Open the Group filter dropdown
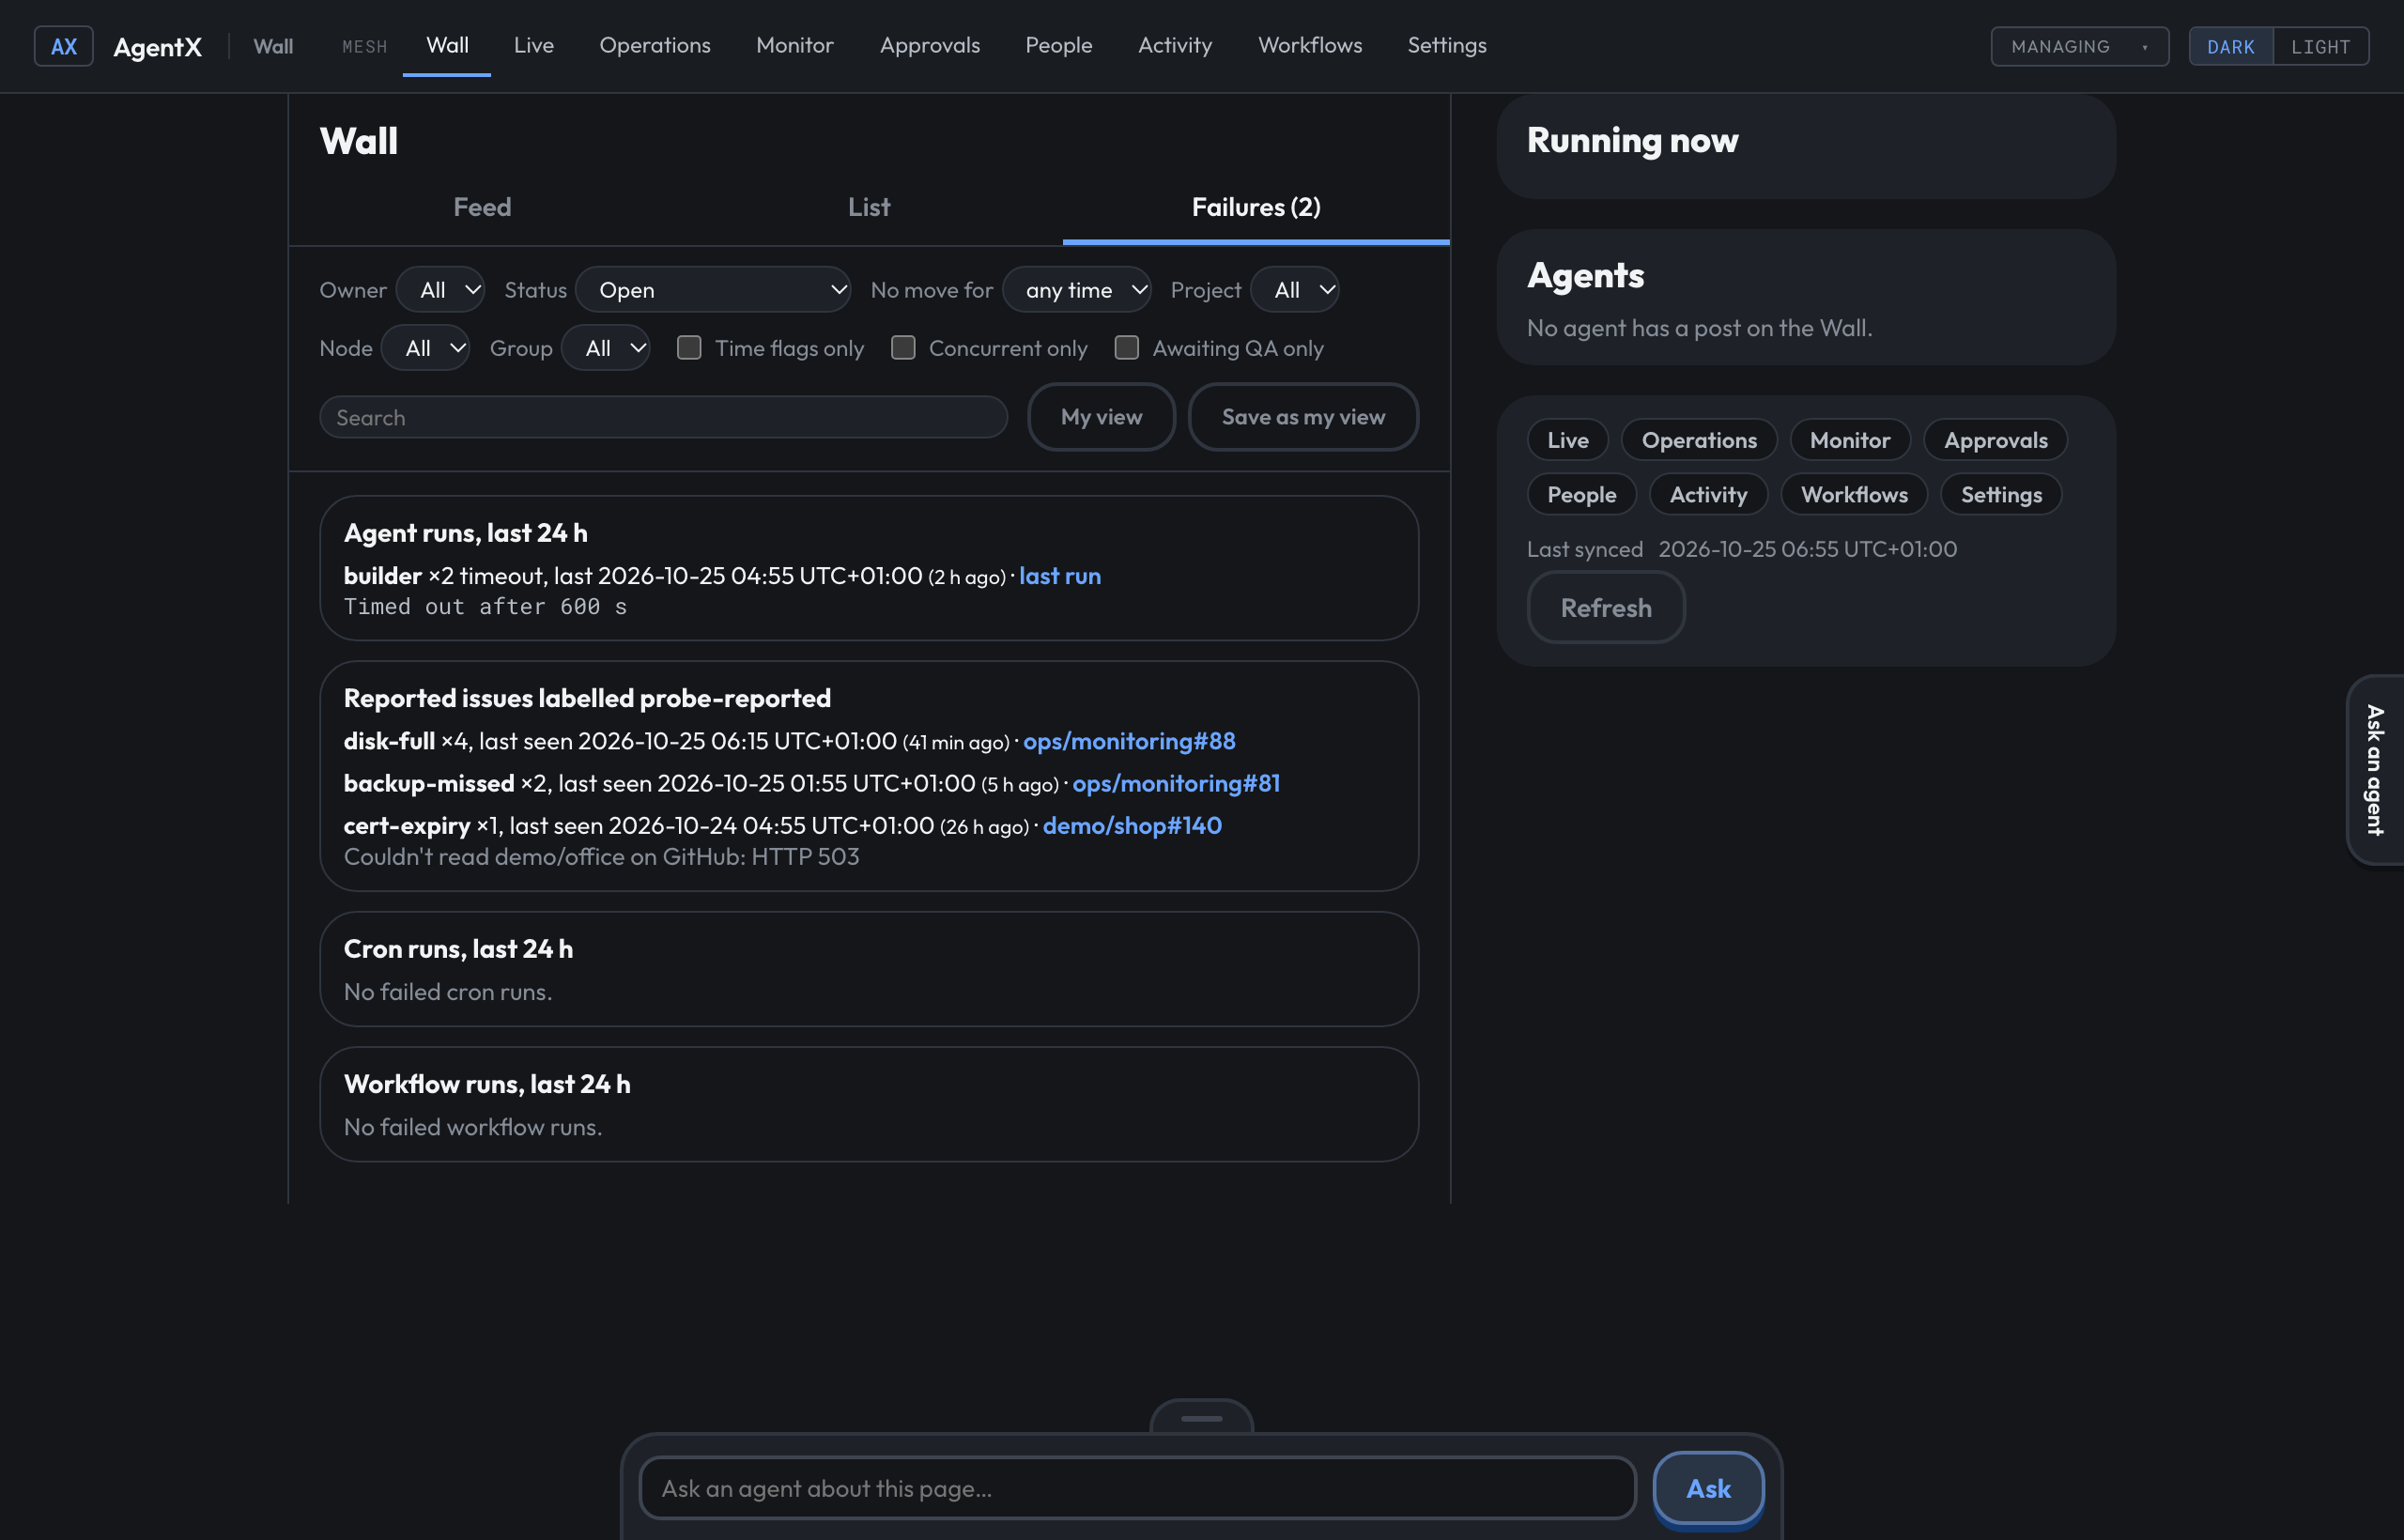The height and width of the screenshot is (1540, 2404). [x=606, y=348]
